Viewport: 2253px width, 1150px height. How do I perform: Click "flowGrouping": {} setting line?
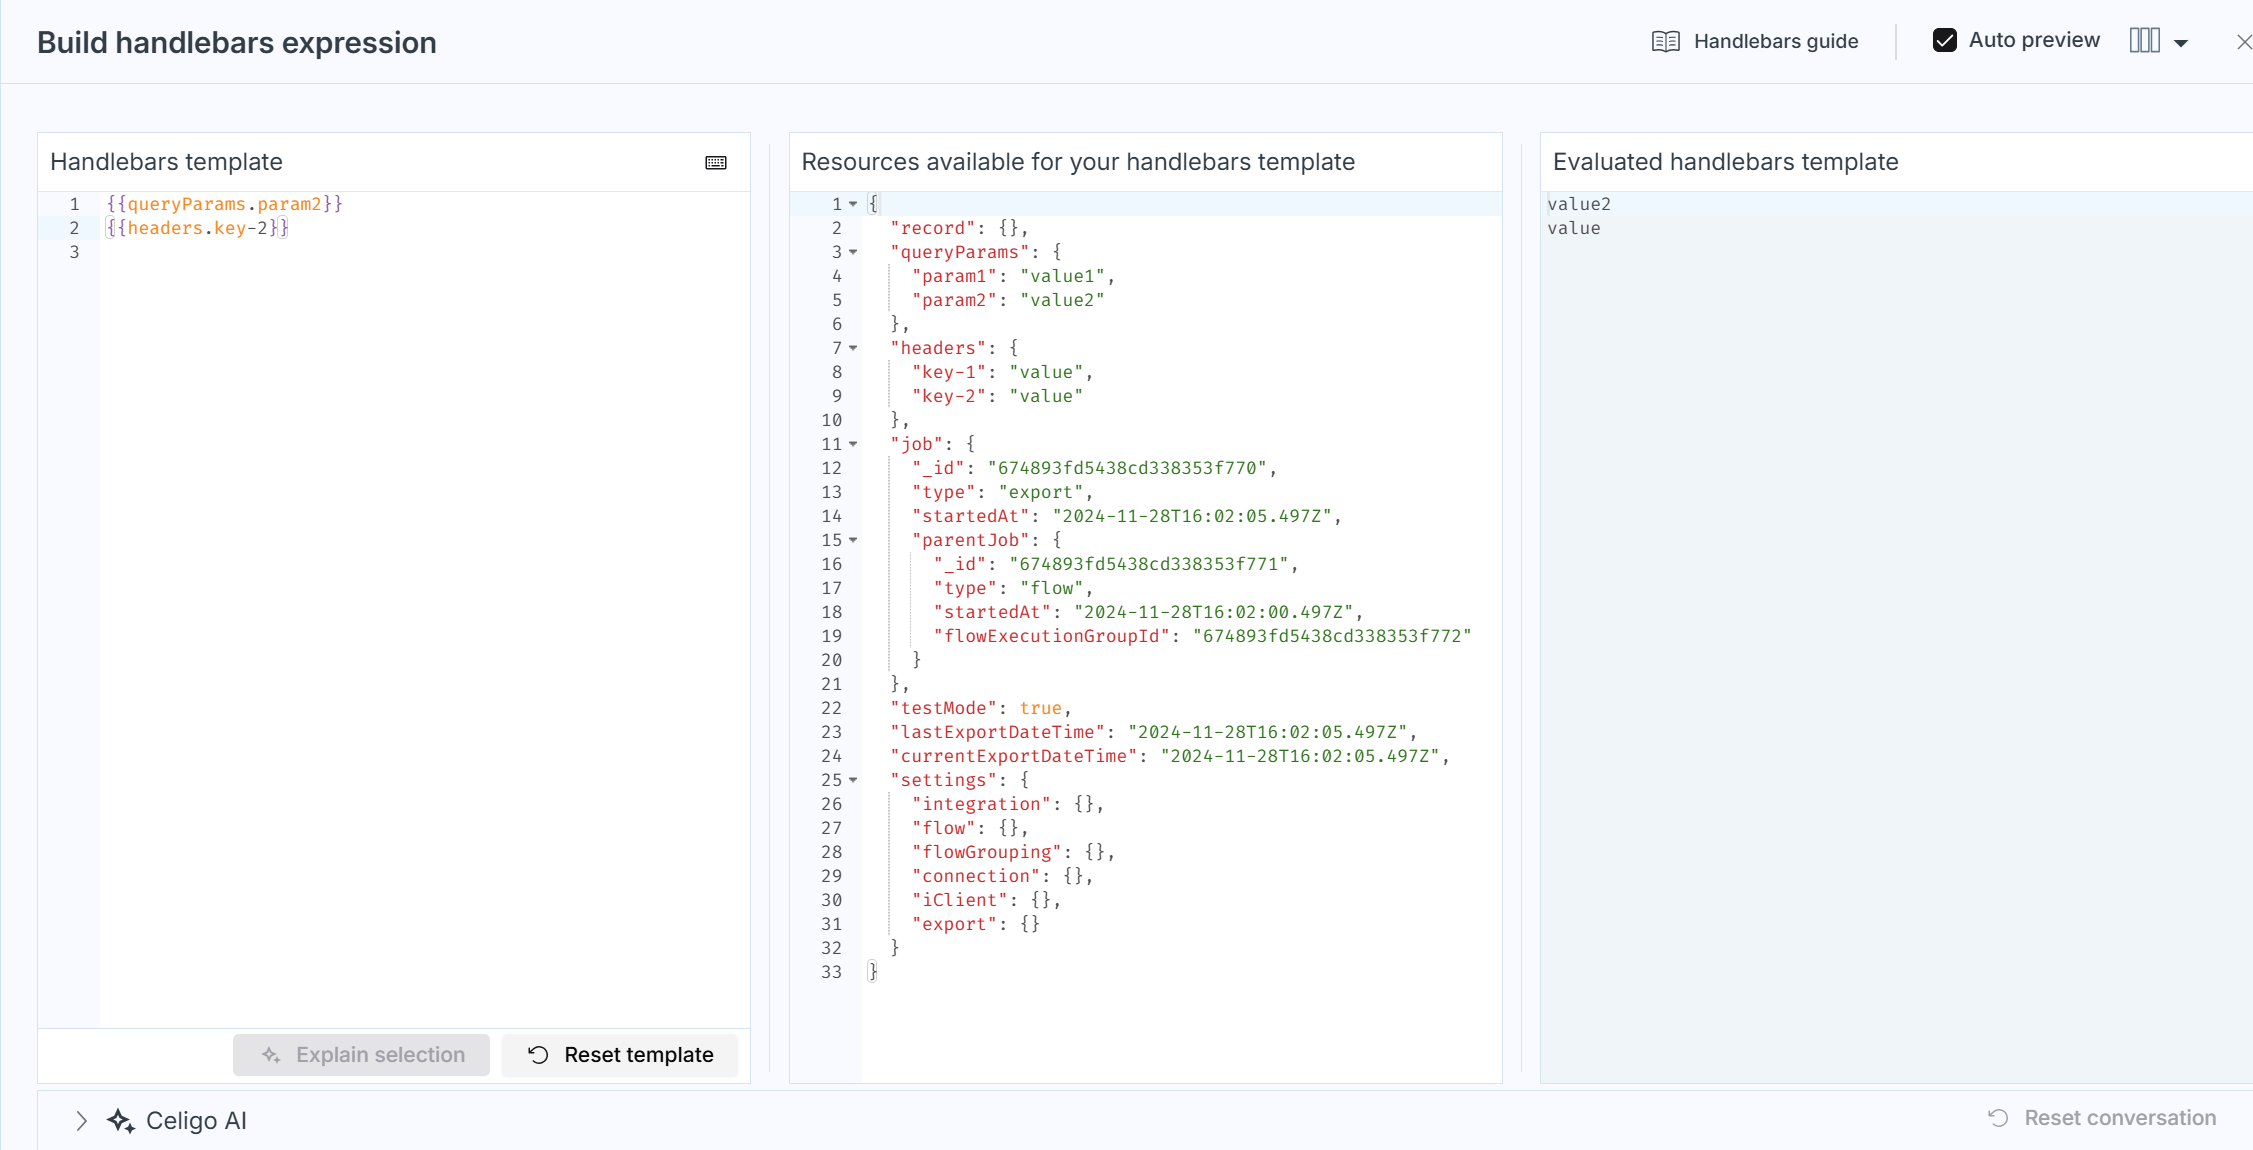click(x=1013, y=852)
